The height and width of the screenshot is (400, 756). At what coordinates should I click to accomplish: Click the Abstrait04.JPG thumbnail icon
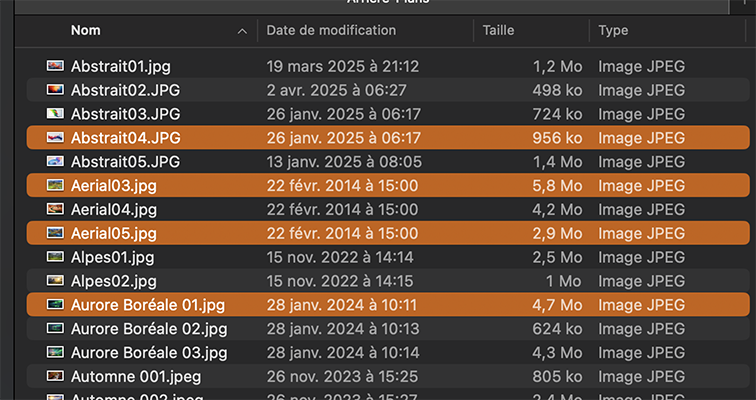point(55,138)
